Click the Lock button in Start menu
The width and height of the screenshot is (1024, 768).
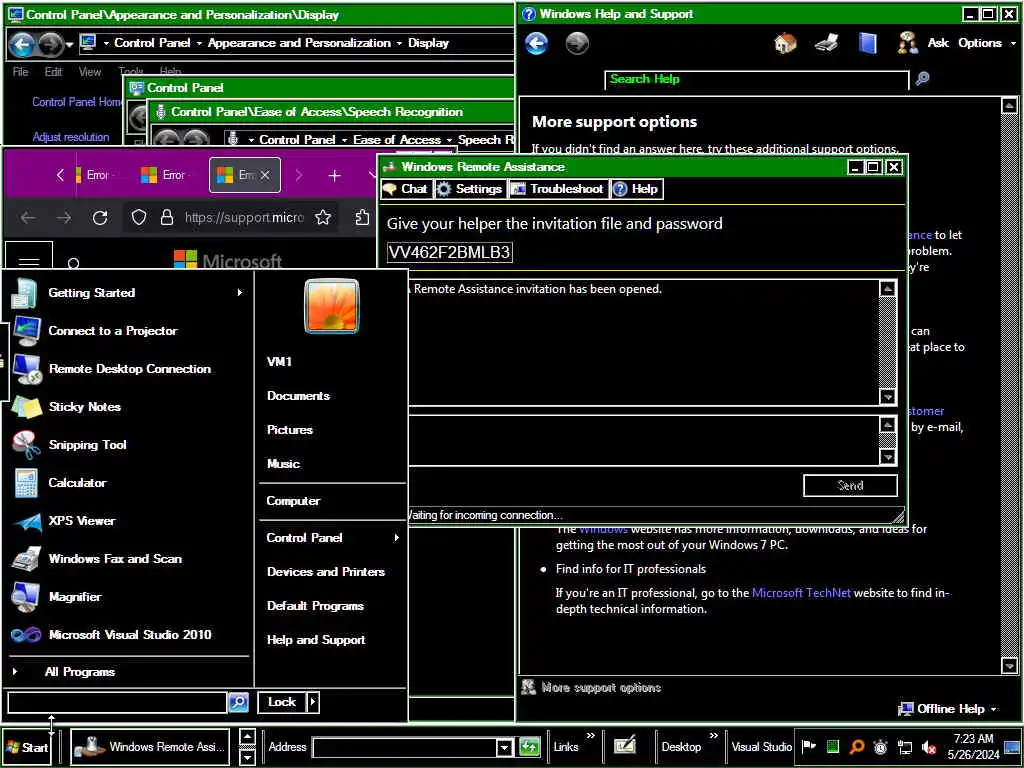click(281, 702)
